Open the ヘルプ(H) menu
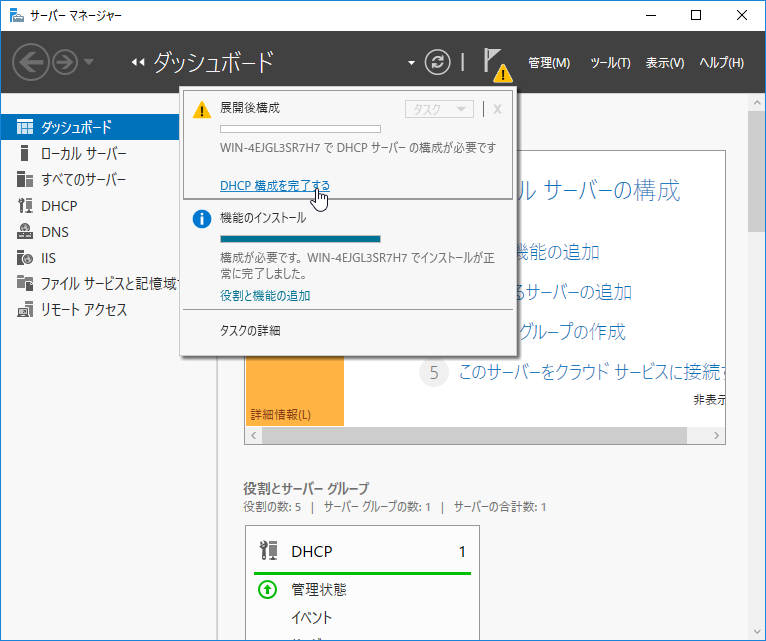This screenshot has height=641, width=766. click(x=722, y=63)
